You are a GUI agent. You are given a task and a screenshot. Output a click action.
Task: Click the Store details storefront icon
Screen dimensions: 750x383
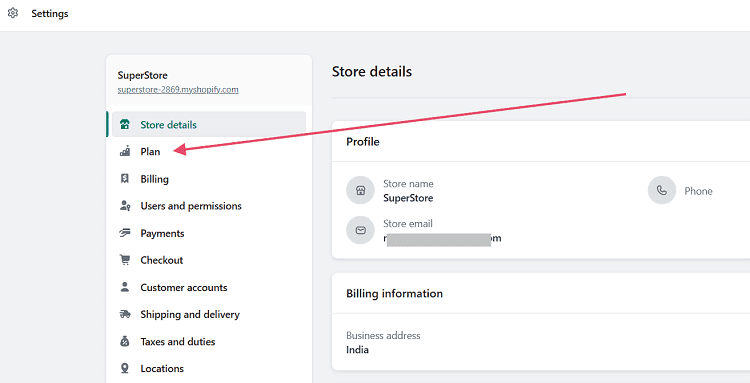point(125,125)
